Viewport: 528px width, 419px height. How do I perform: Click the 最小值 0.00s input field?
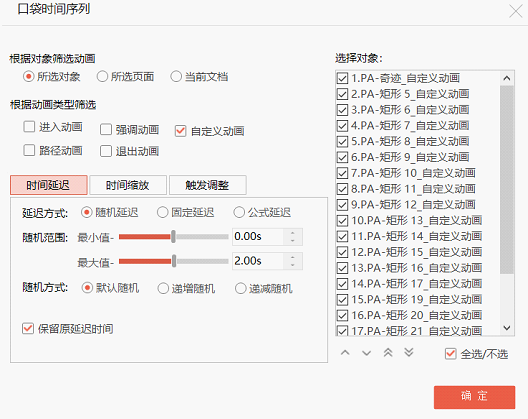point(258,236)
